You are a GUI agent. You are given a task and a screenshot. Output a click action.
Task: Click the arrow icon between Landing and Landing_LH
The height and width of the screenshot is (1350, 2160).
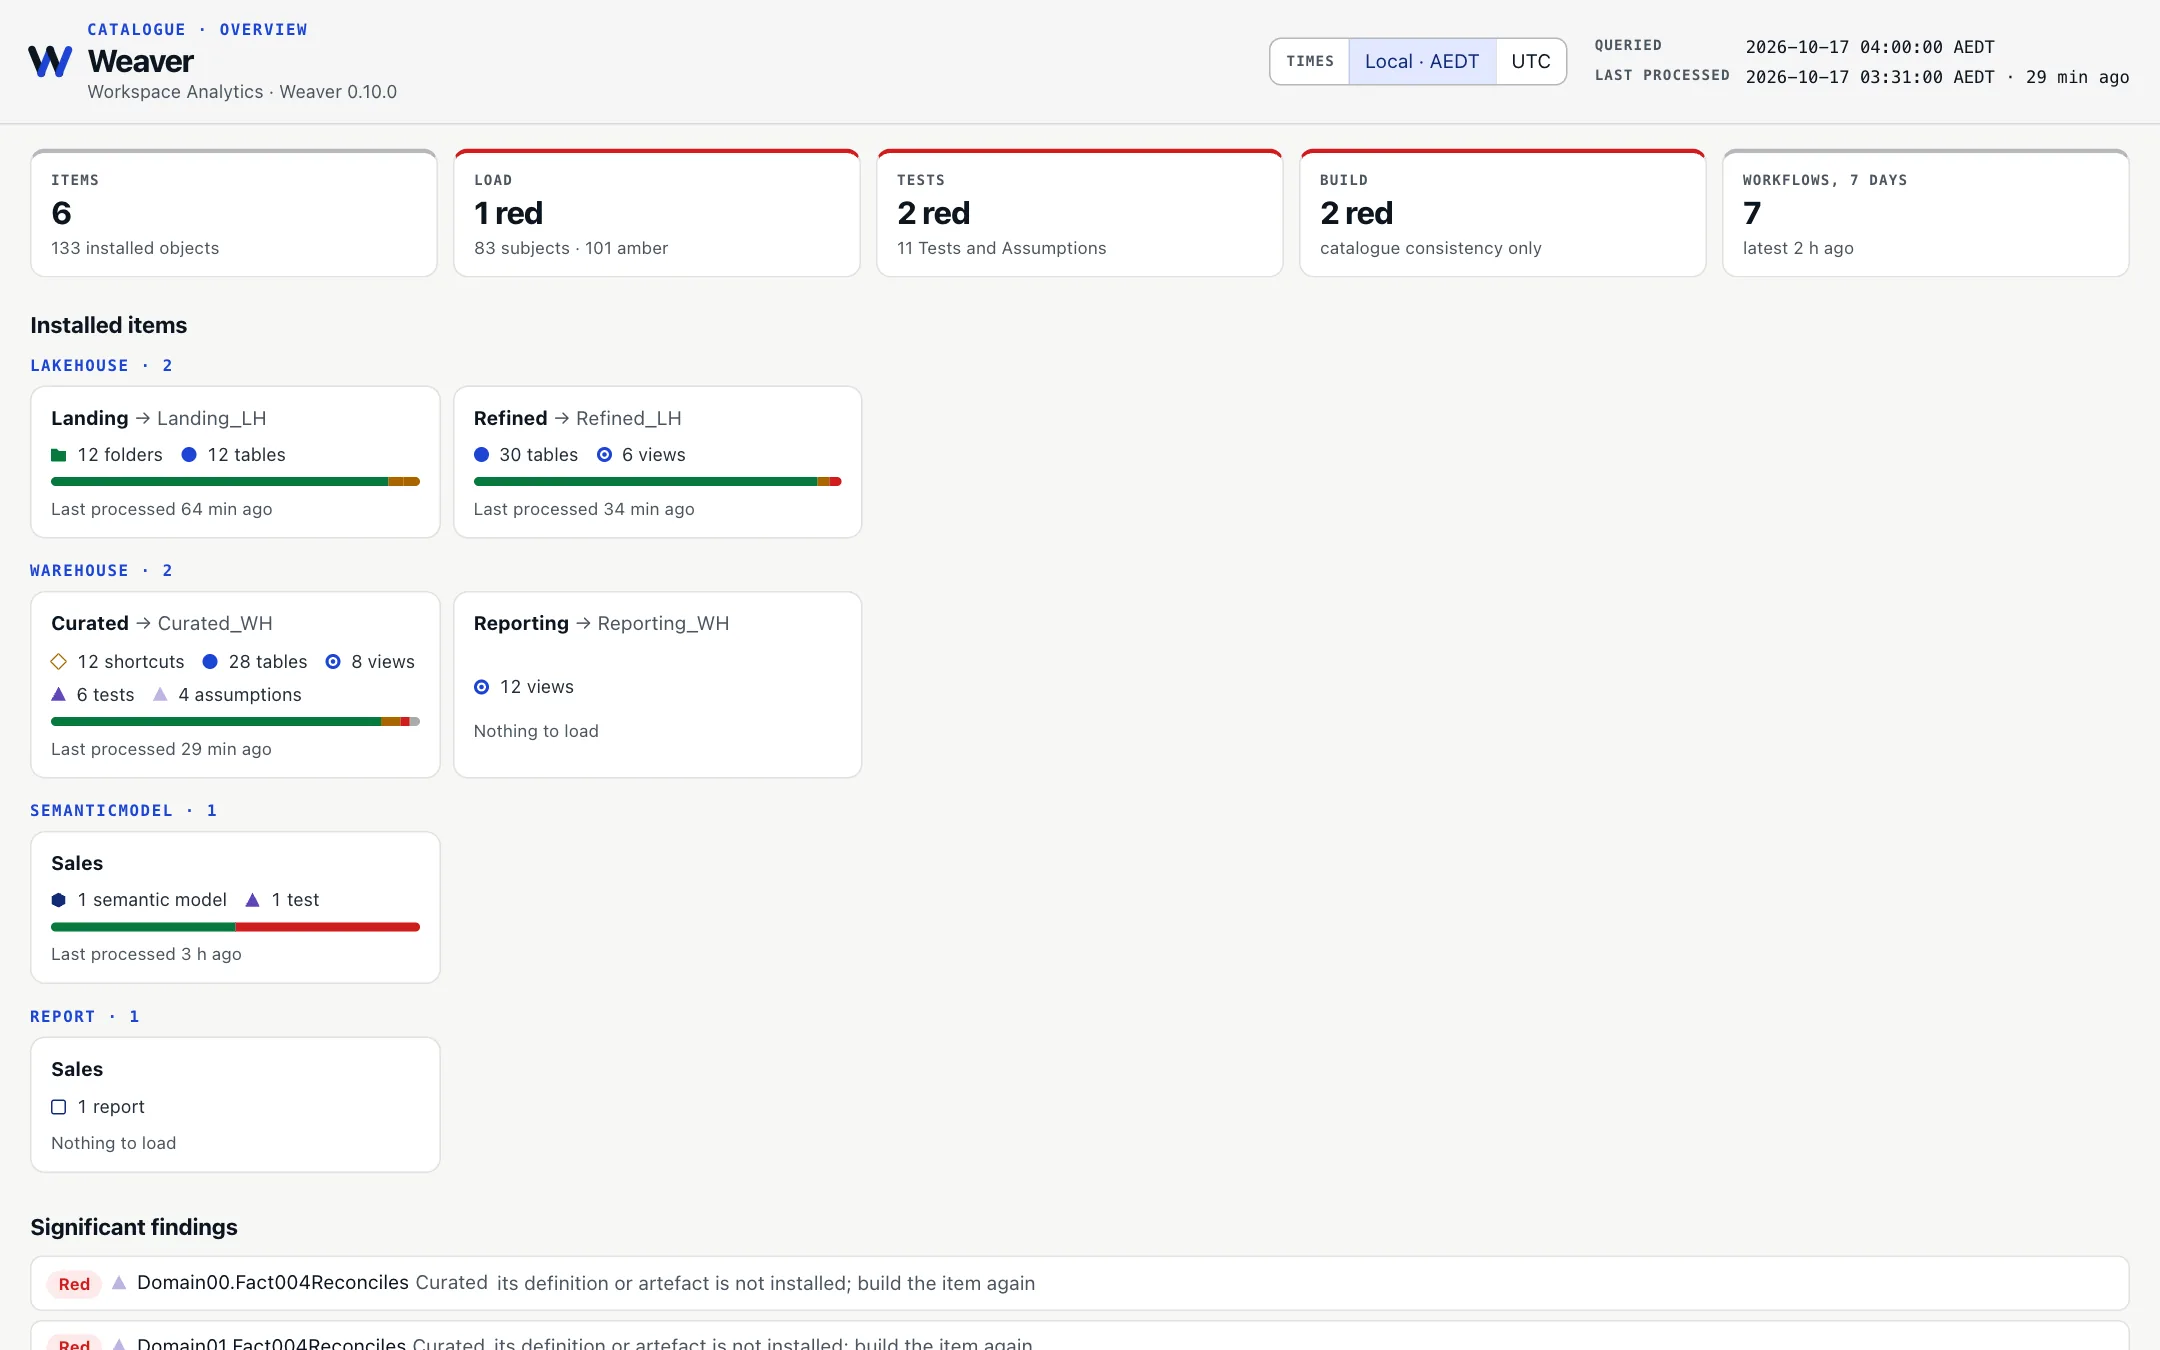point(143,418)
